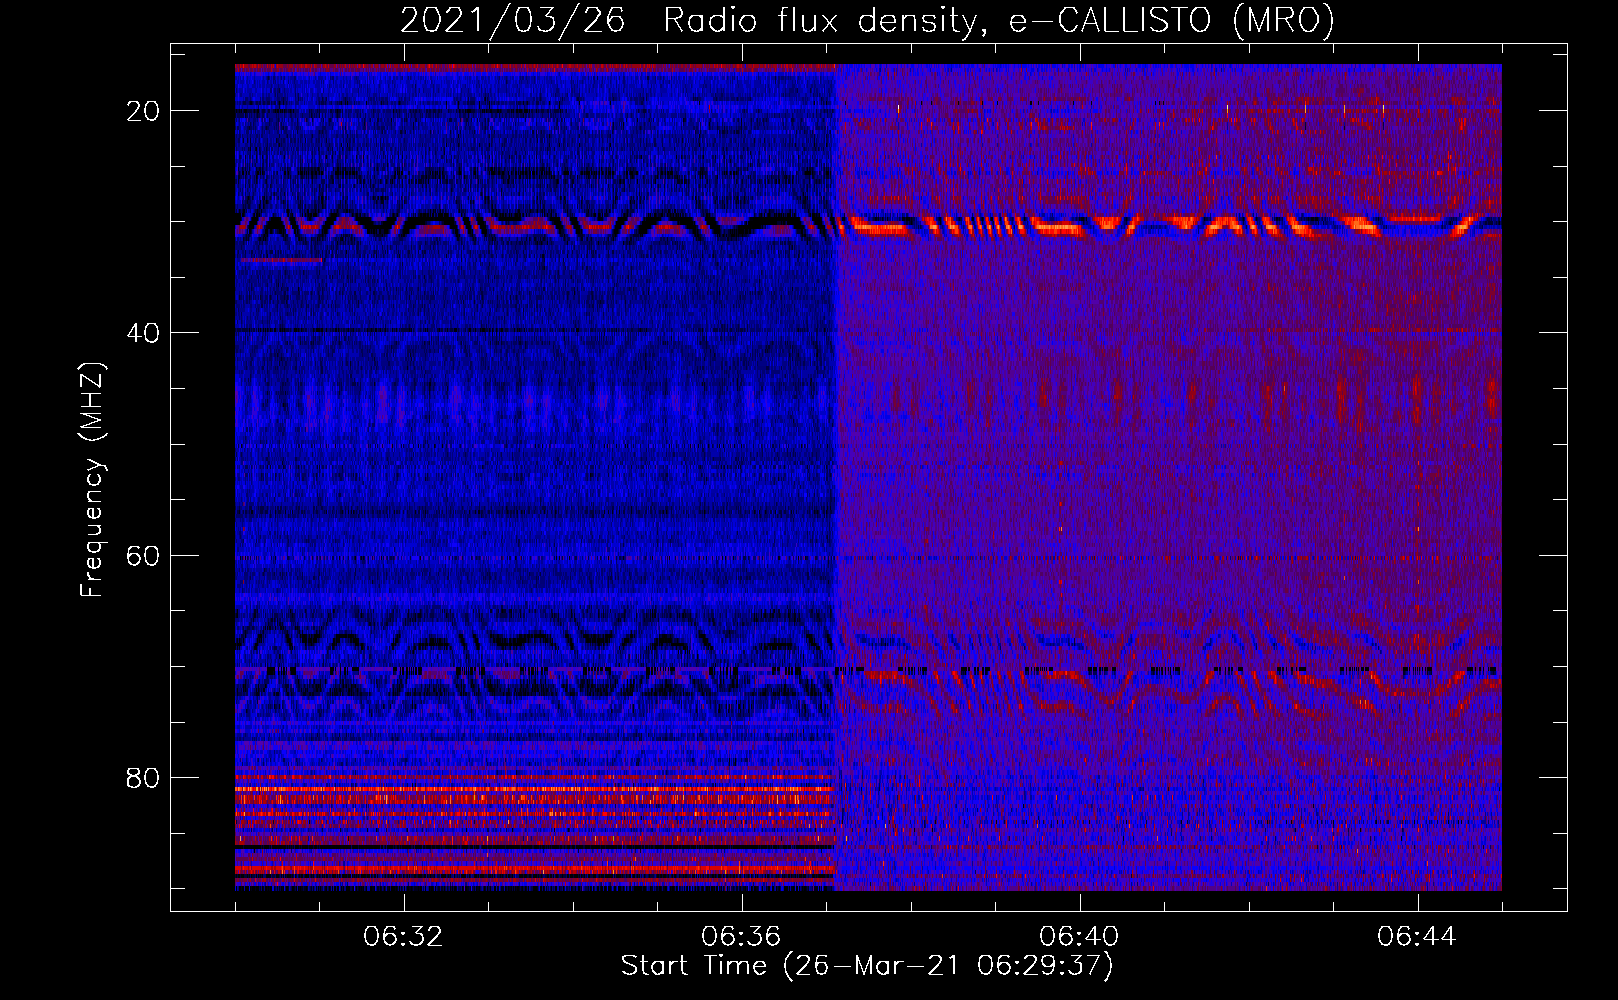This screenshot has width=1618, height=1000.
Task: Click the 06:32 time tick label
Action: tap(403, 937)
